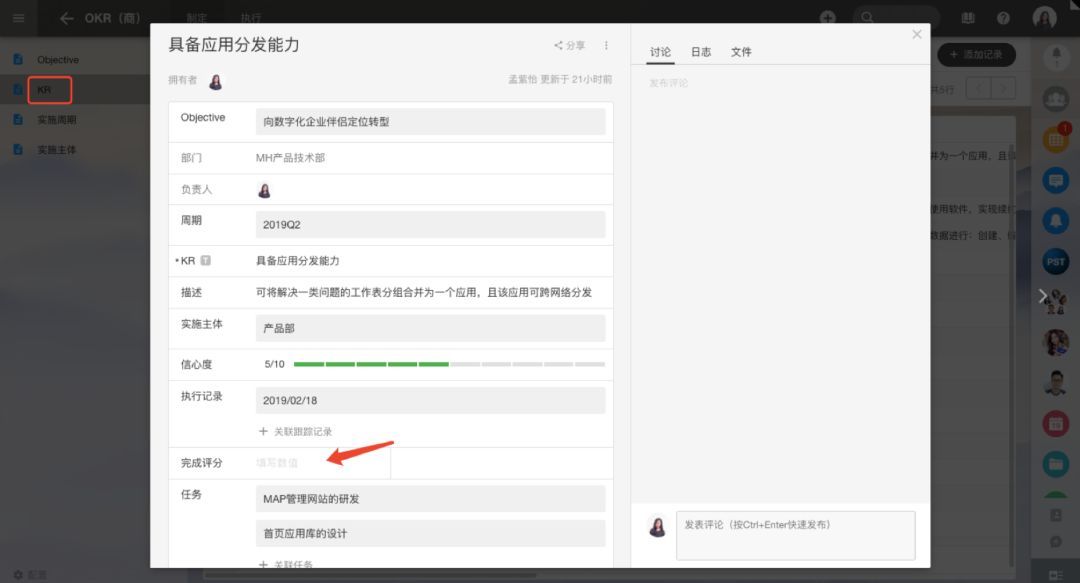This screenshot has height=583, width=1080.
Task: Click the 部门 value MH产品技术部
Action: coord(290,158)
